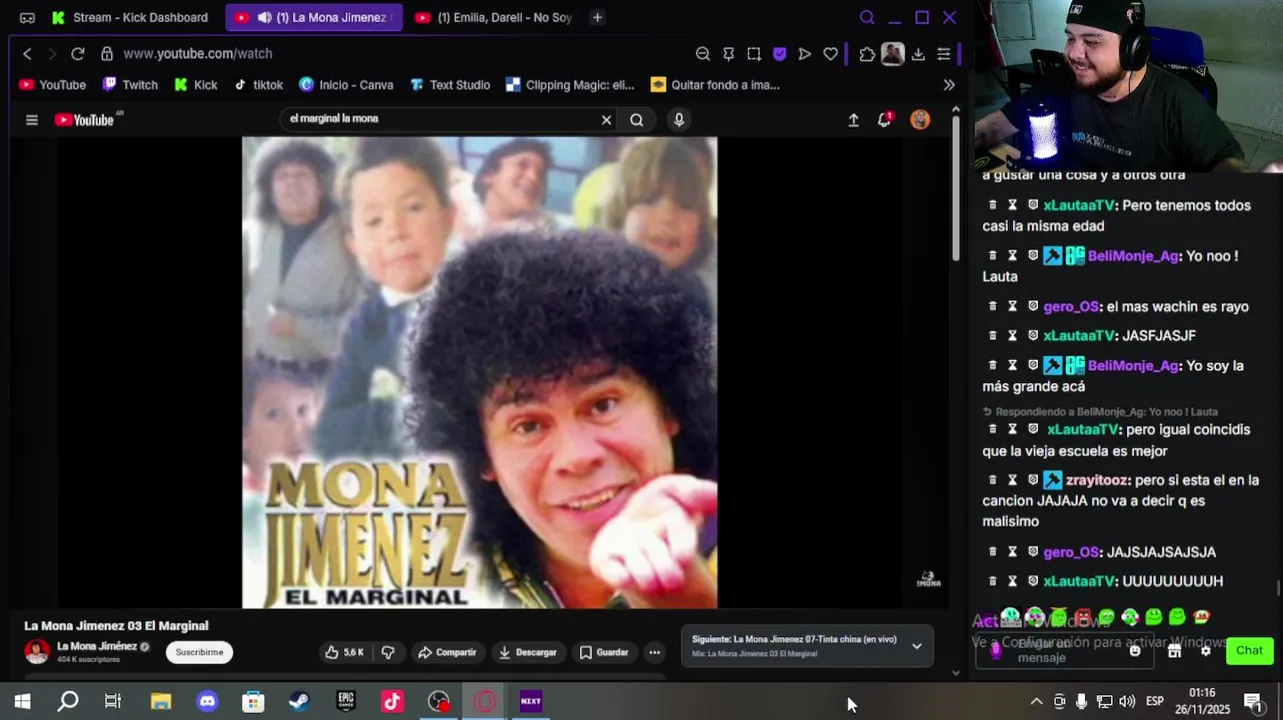Open Steam from the taskbar
Image resolution: width=1283 pixels, height=720 pixels.
299,702
